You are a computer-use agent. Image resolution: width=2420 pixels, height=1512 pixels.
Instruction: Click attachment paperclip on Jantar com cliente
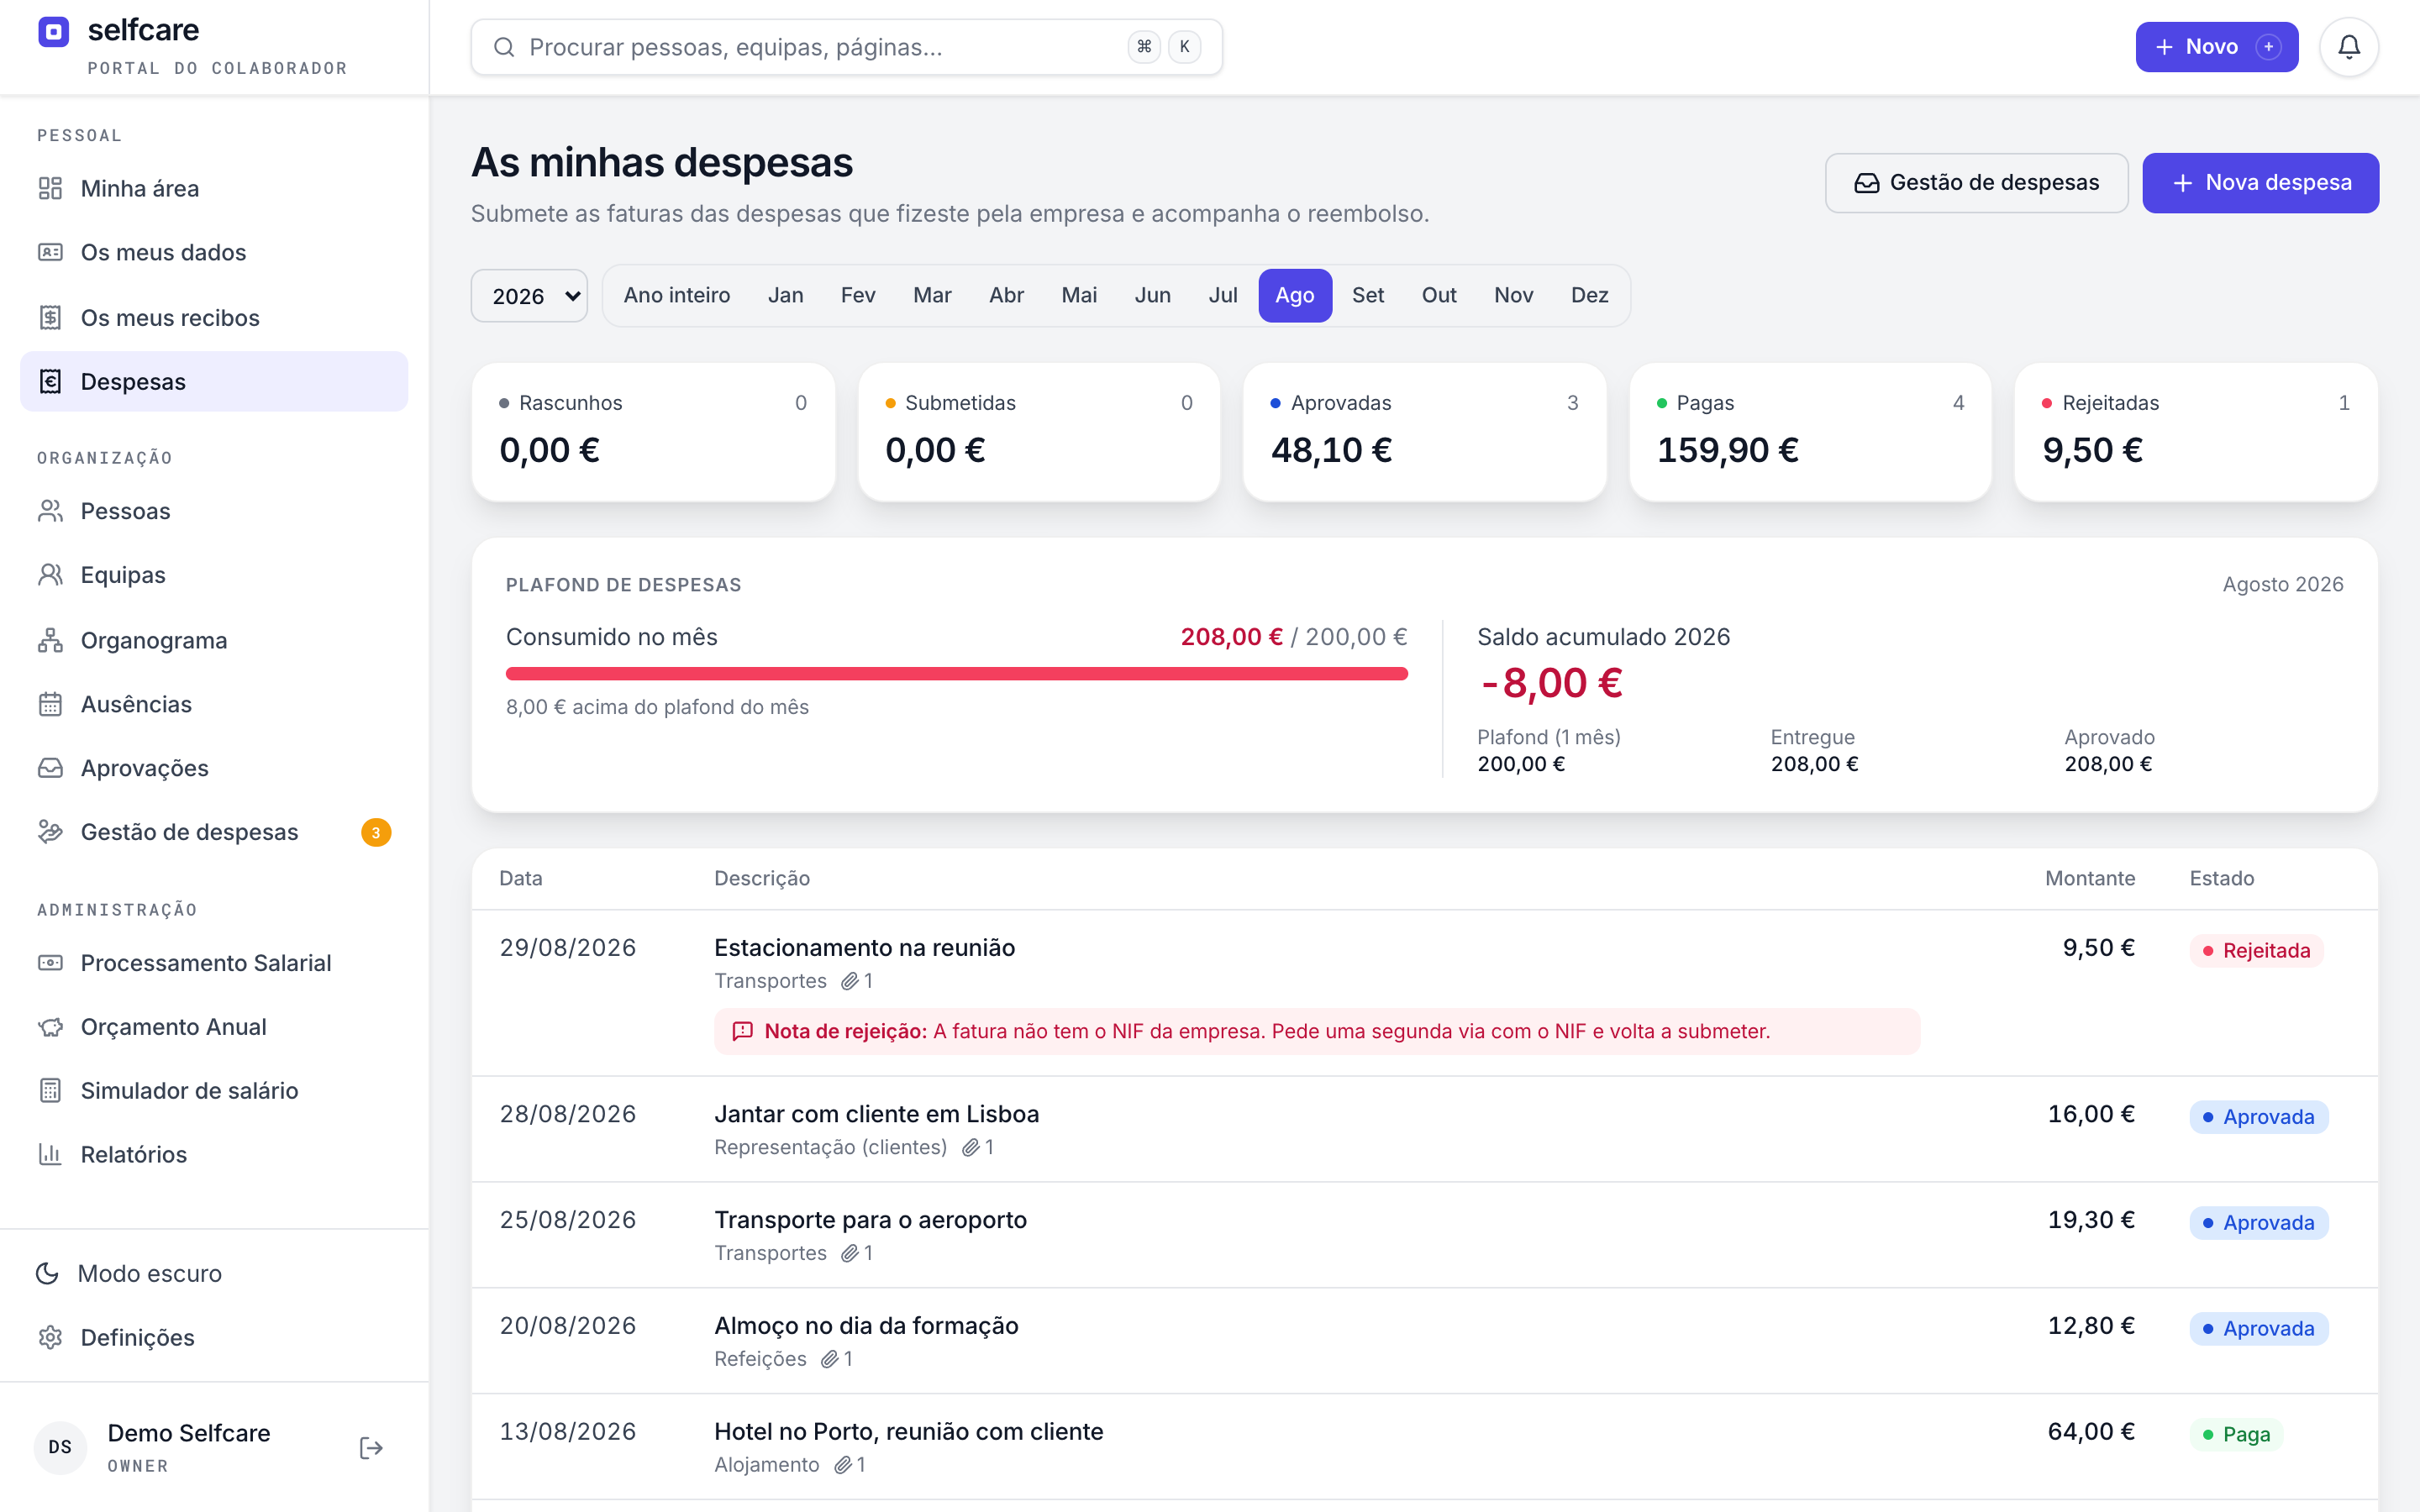pos(970,1147)
